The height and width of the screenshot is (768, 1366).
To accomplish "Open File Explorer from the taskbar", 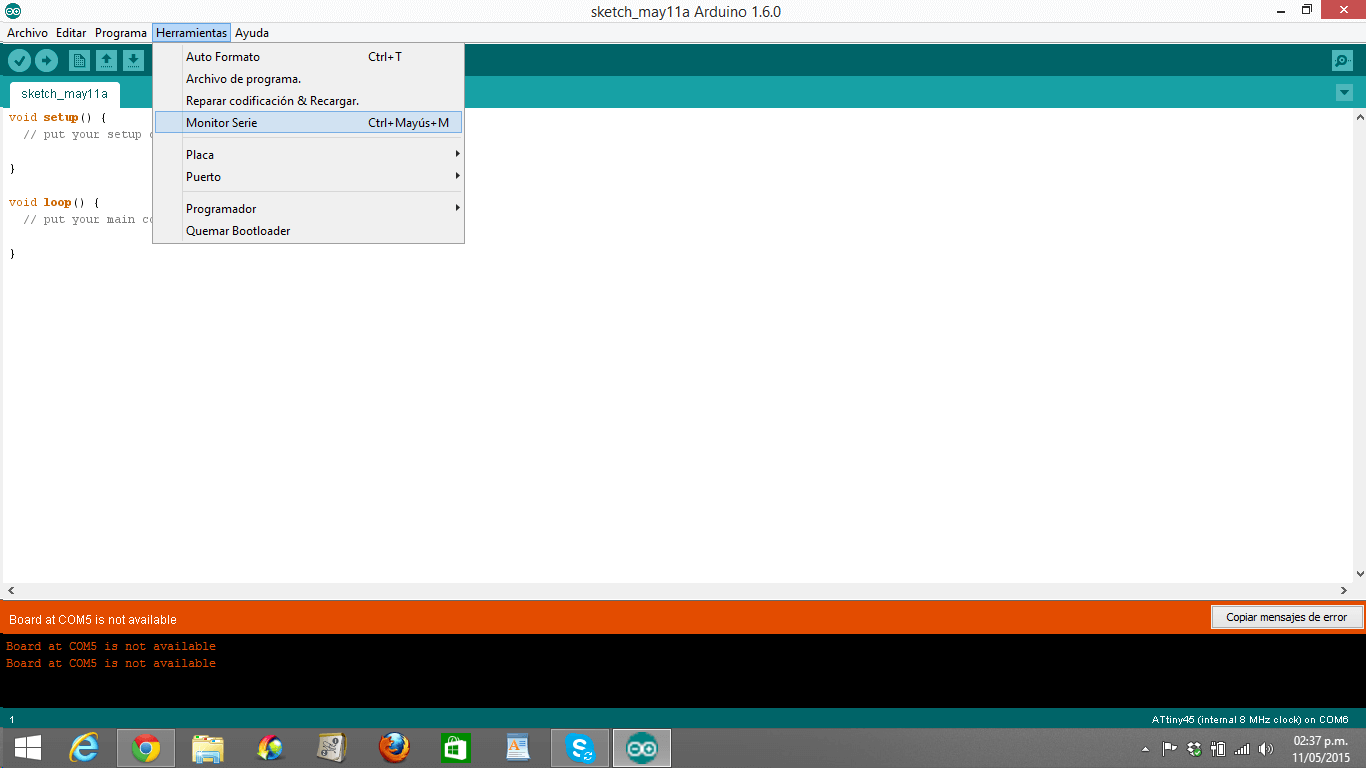I will click(x=208, y=748).
